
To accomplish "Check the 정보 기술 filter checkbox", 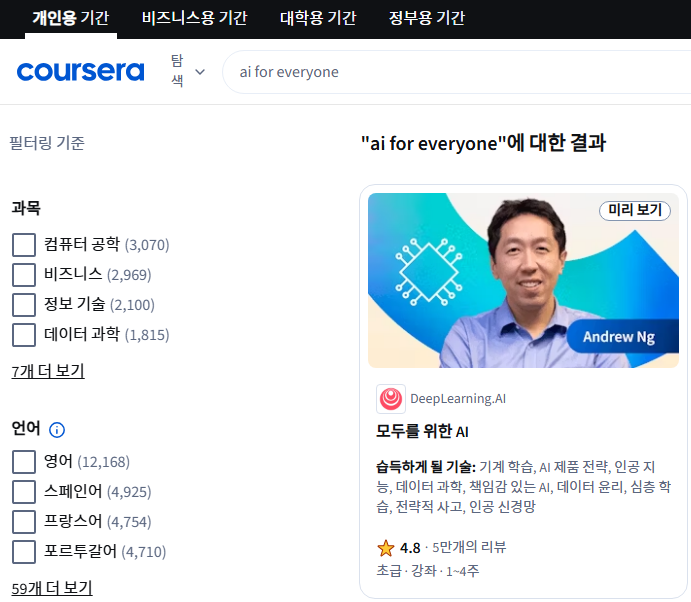I will (x=24, y=305).
